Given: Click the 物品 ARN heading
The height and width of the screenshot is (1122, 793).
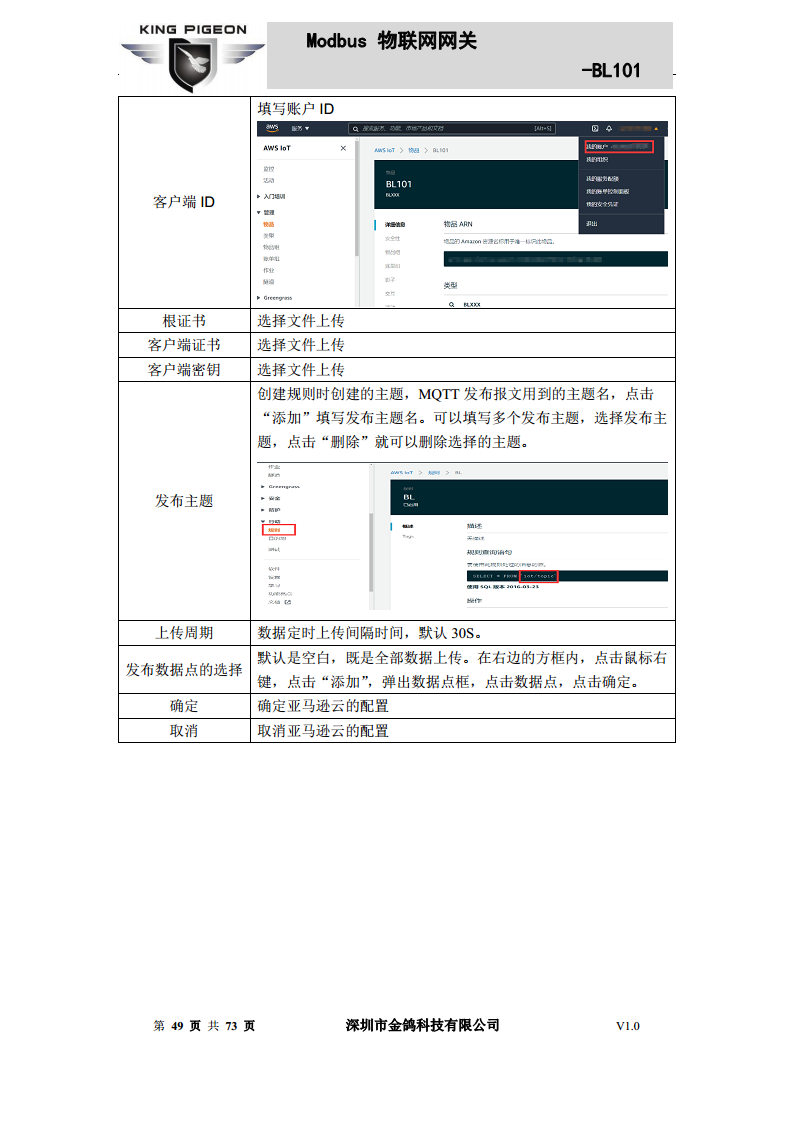Looking at the screenshot, I should pyautogui.click(x=458, y=224).
